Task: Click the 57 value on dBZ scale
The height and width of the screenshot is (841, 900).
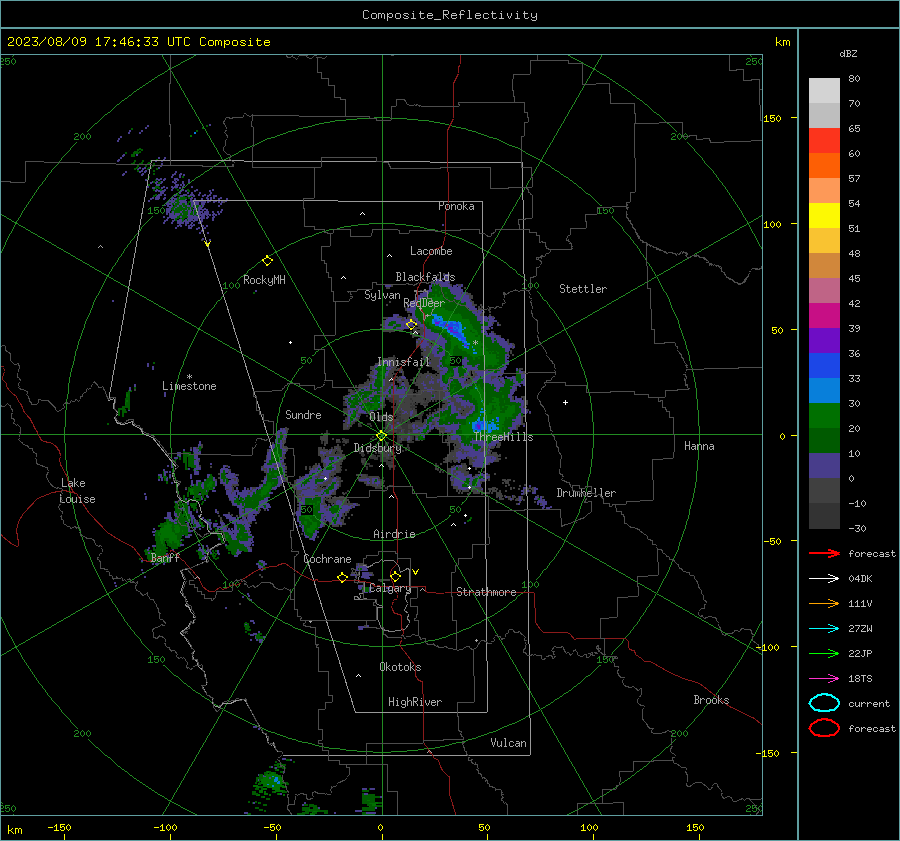Action: (854, 179)
